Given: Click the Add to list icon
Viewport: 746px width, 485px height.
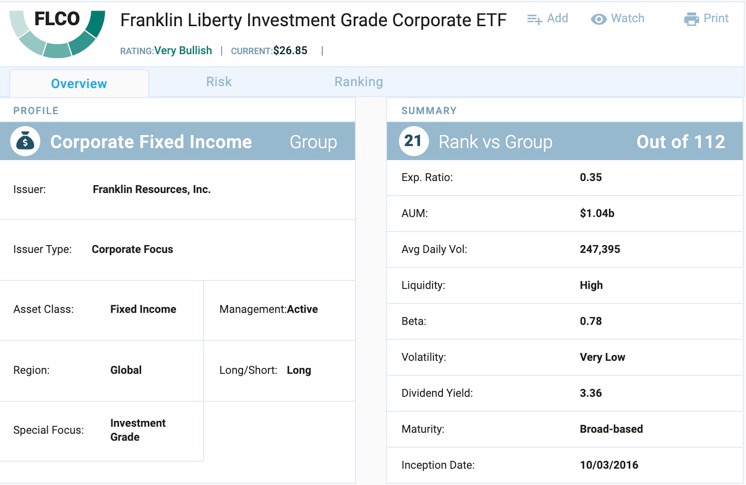Looking at the screenshot, I should pyautogui.click(x=534, y=19).
